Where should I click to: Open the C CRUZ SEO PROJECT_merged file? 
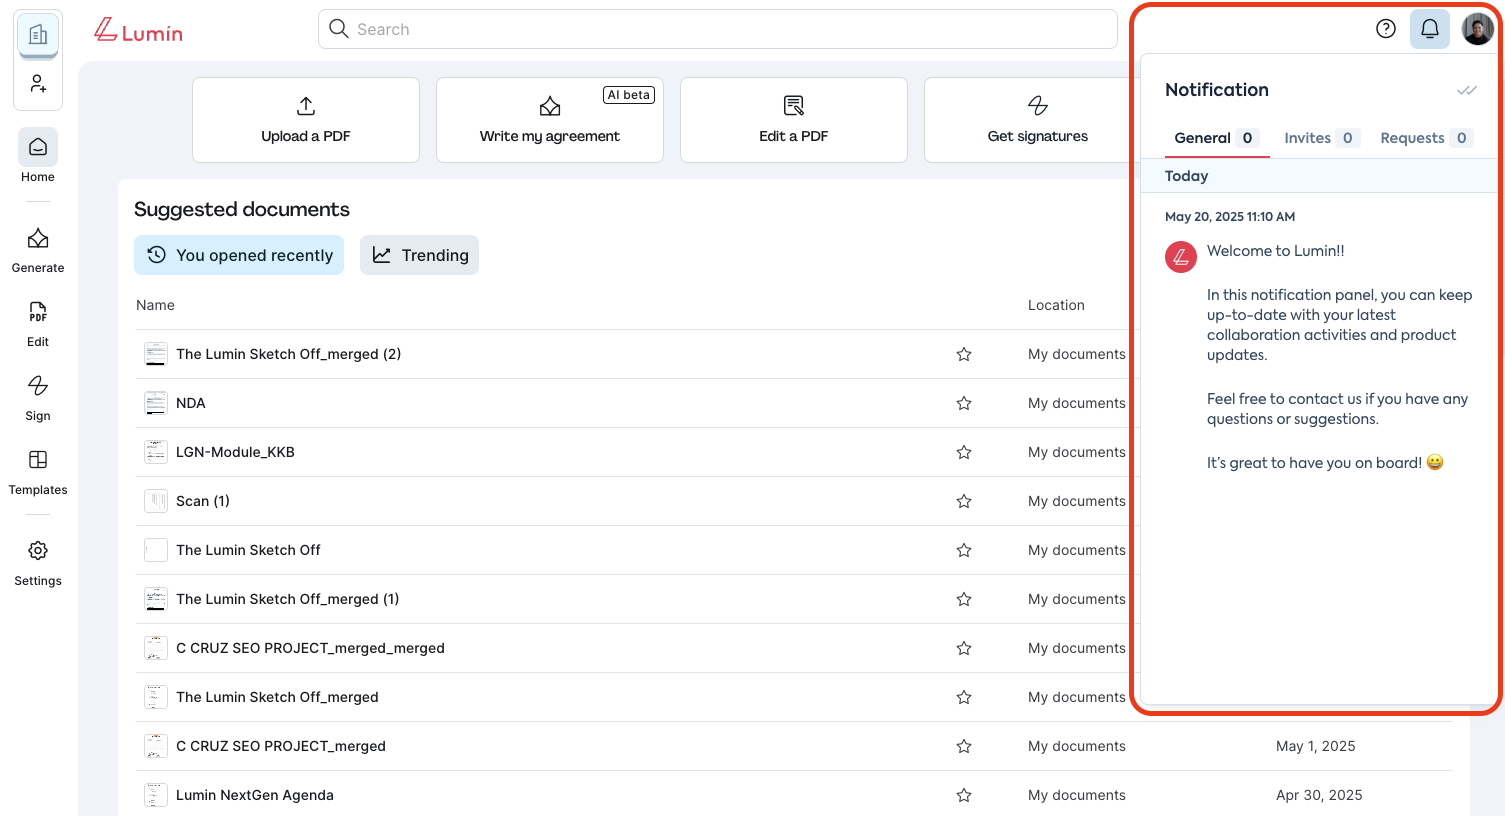(281, 746)
